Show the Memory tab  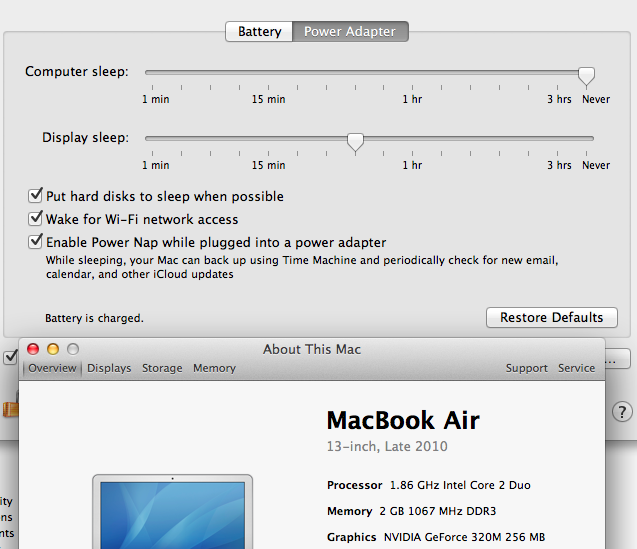pos(214,368)
